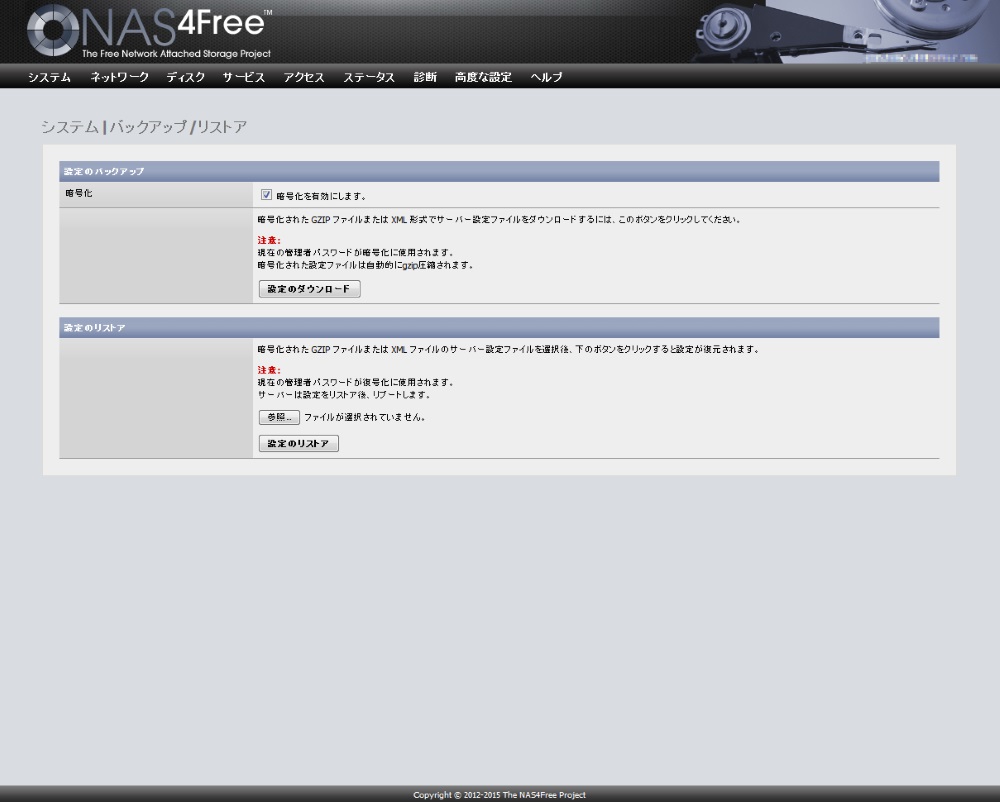This screenshot has width=1000, height=802.
Task: Click The Free Network Attached Storage Project tagline
Action: tap(176, 54)
